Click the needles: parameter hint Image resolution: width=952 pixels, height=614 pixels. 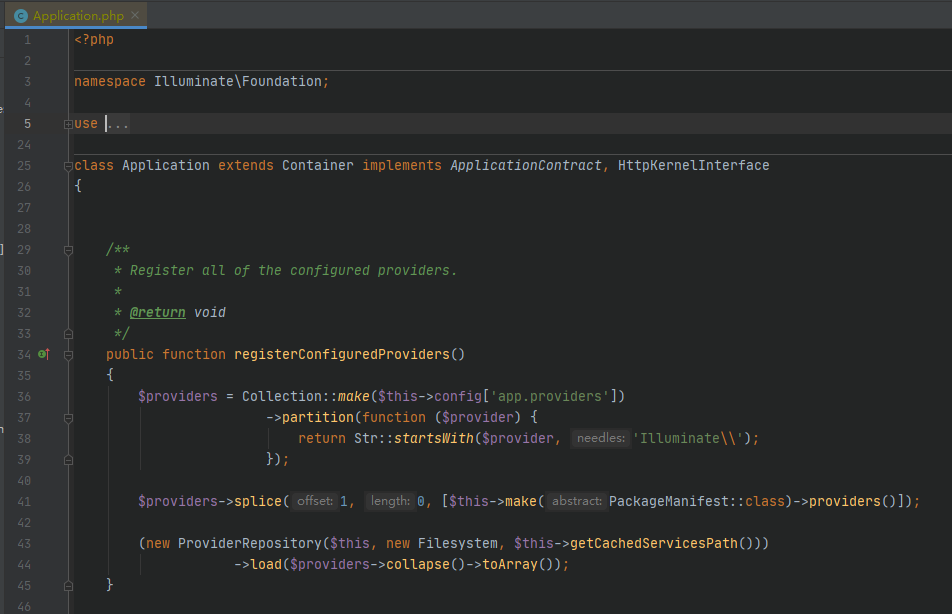600,438
